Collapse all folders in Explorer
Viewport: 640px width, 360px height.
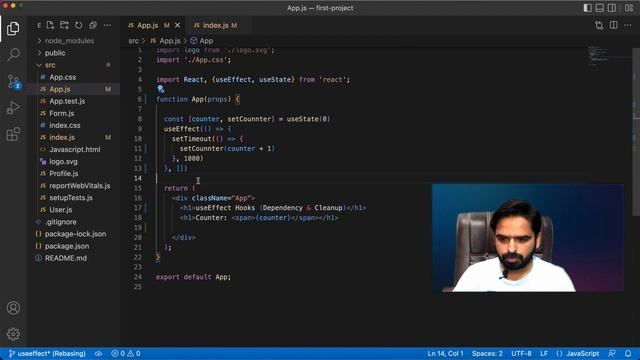point(93,25)
